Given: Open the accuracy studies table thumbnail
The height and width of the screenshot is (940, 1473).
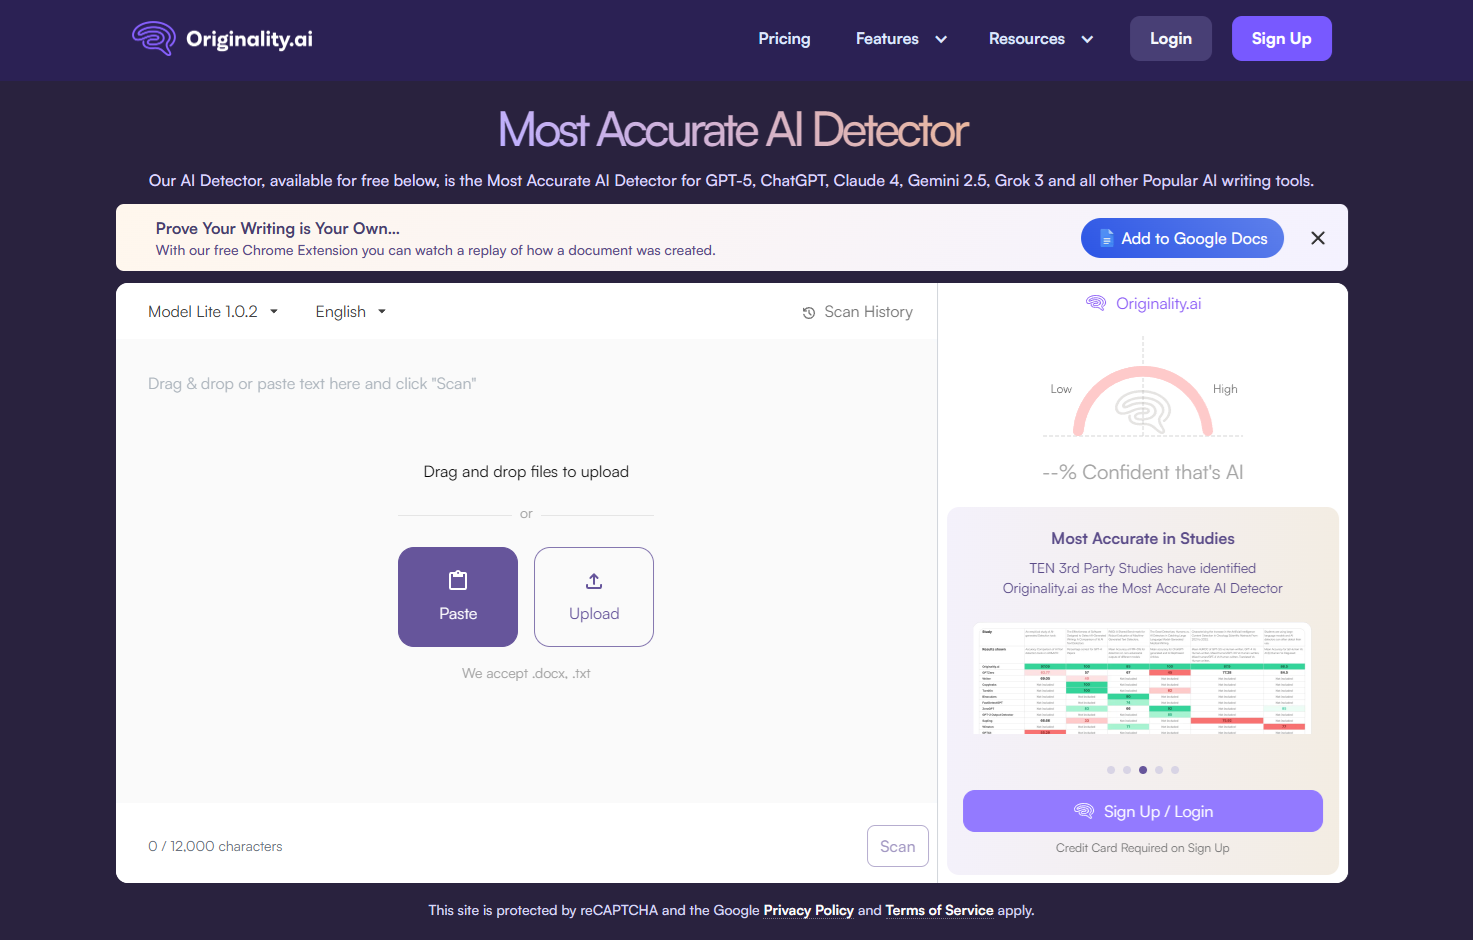Looking at the screenshot, I should coord(1142,679).
